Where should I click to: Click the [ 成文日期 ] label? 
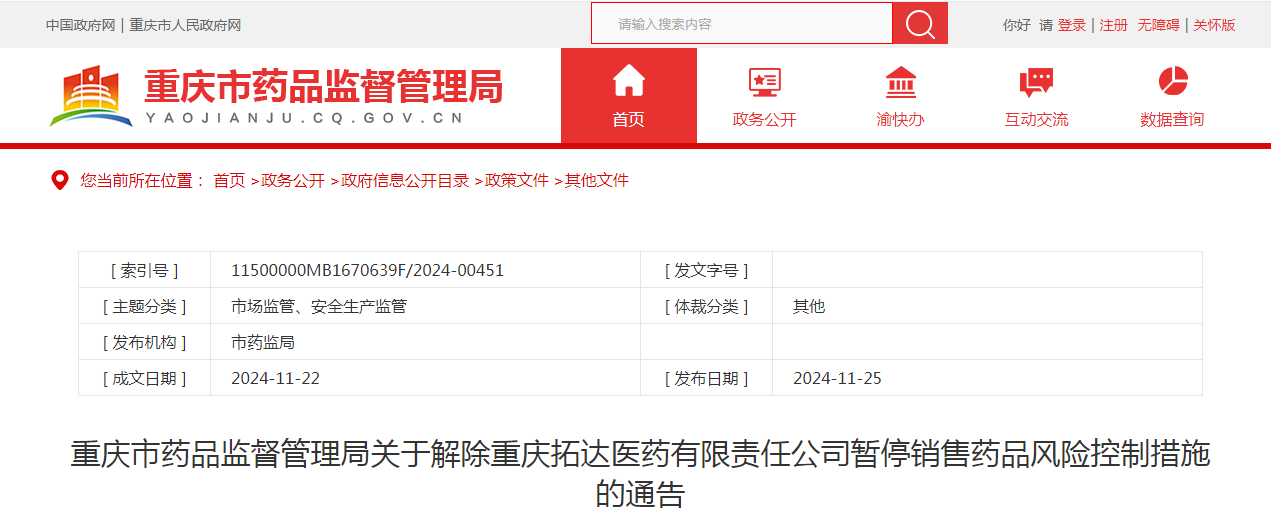[x=144, y=379]
